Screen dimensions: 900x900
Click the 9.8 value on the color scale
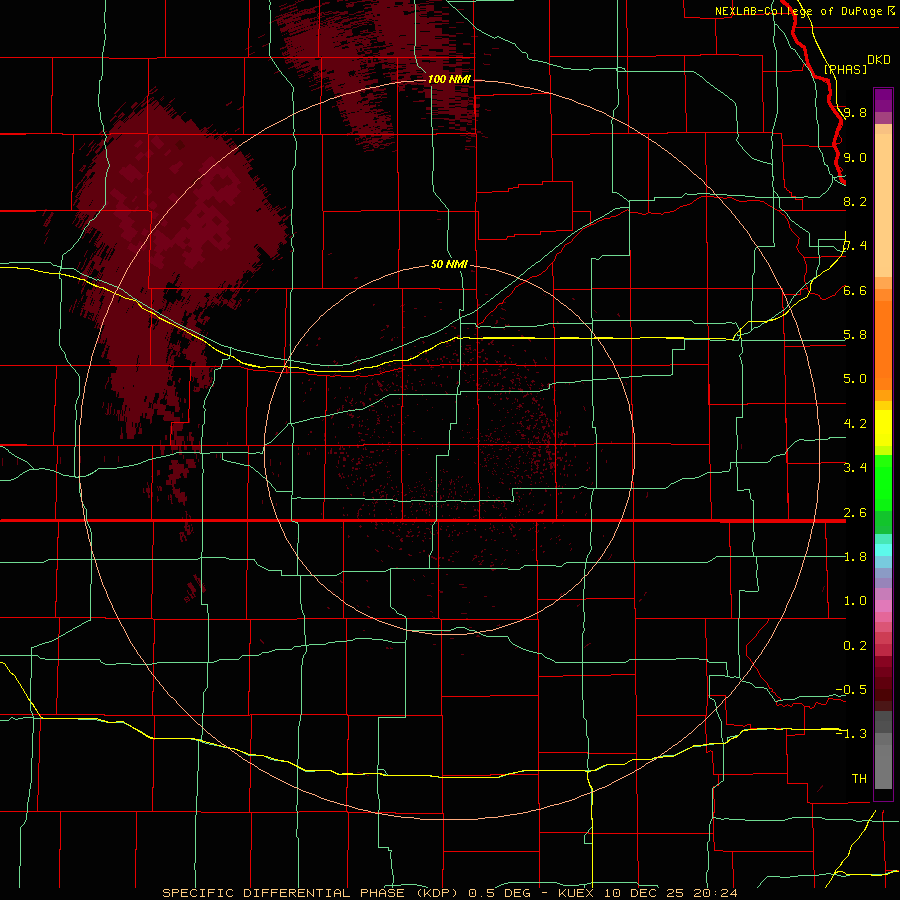(855, 112)
